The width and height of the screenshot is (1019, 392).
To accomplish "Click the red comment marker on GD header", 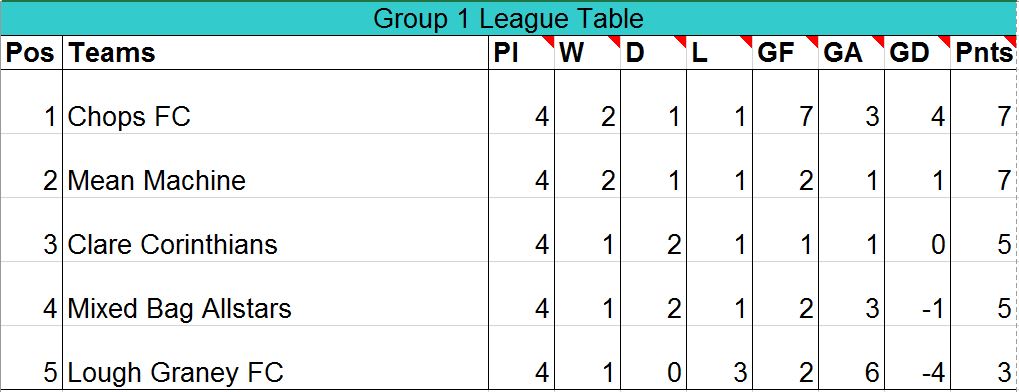I will [945, 41].
